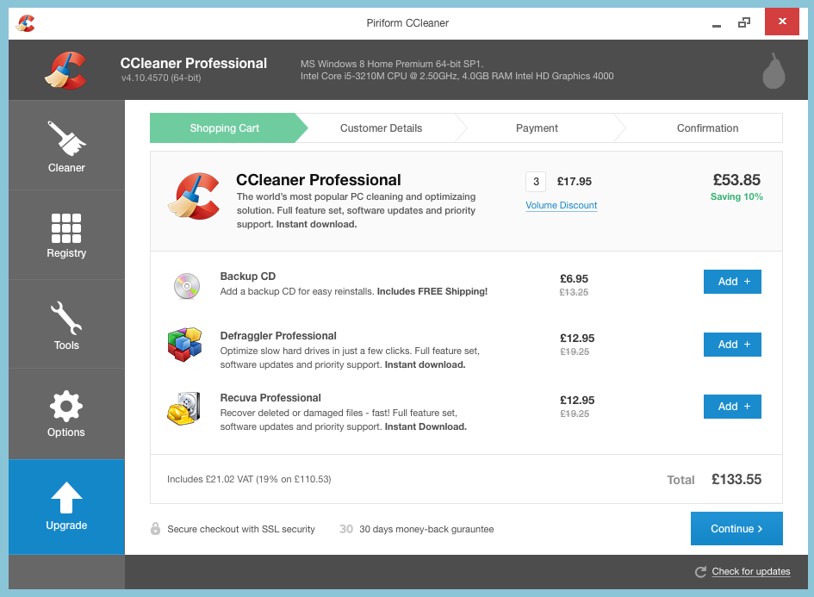This screenshot has width=814, height=597.
Task: Click the quantity field showing 3
Action: point(536,182)
